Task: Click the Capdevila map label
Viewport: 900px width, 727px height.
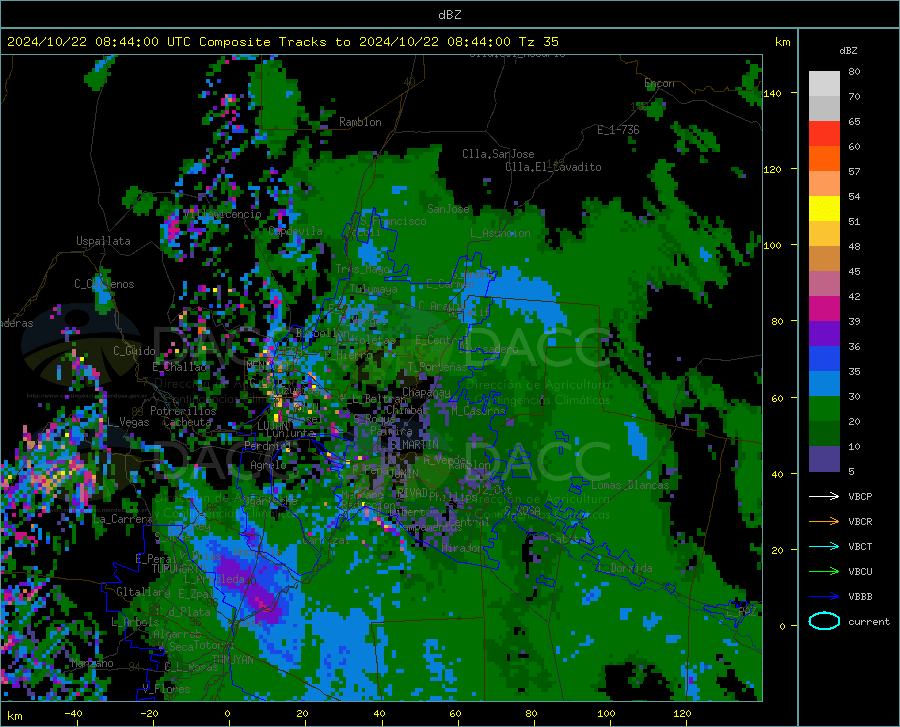Action: (295, 231)
